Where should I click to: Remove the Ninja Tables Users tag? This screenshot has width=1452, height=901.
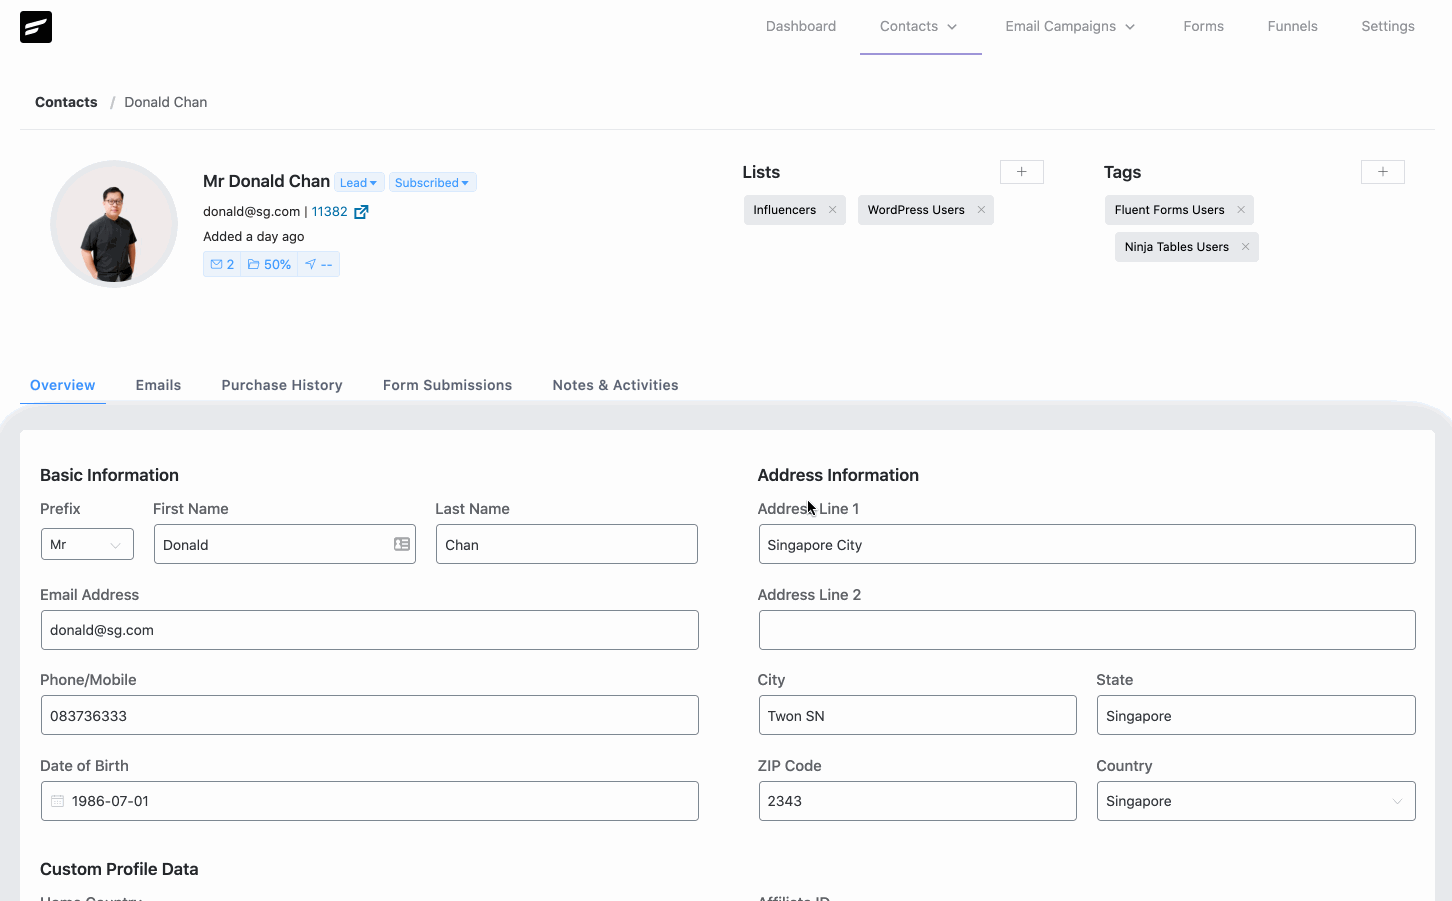[1245, 246]
